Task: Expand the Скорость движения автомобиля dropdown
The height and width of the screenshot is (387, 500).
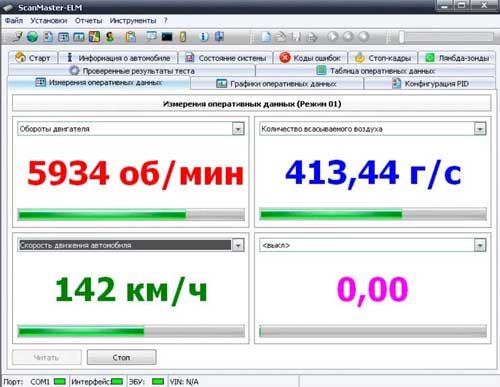Action: (x=238, y=245)
